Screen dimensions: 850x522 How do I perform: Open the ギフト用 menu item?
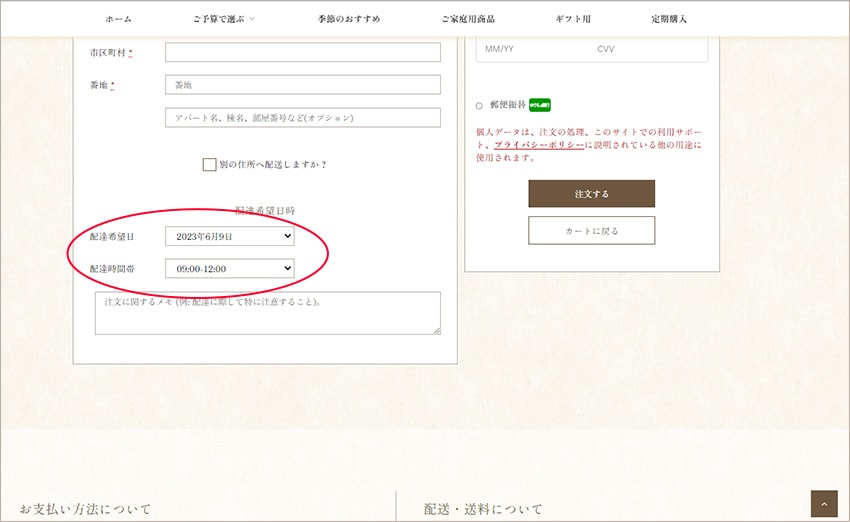pos(573,19)
